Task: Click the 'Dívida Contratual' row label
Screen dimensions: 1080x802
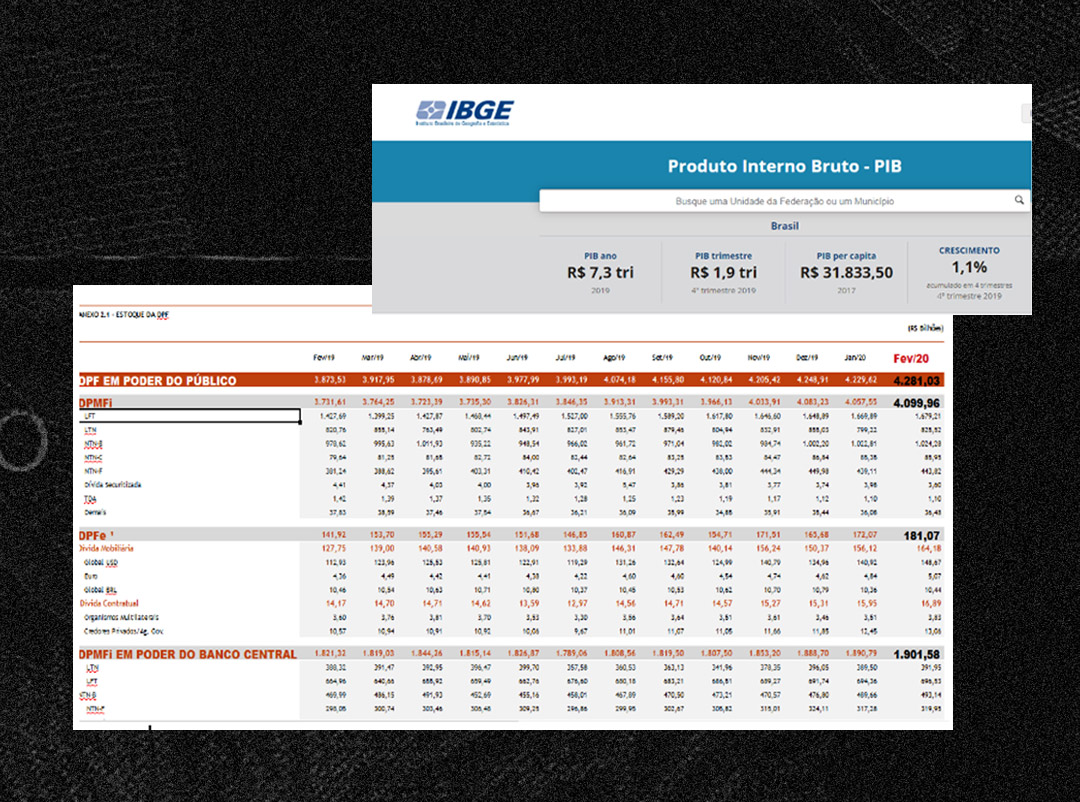Action: click(x=109, y=604)
